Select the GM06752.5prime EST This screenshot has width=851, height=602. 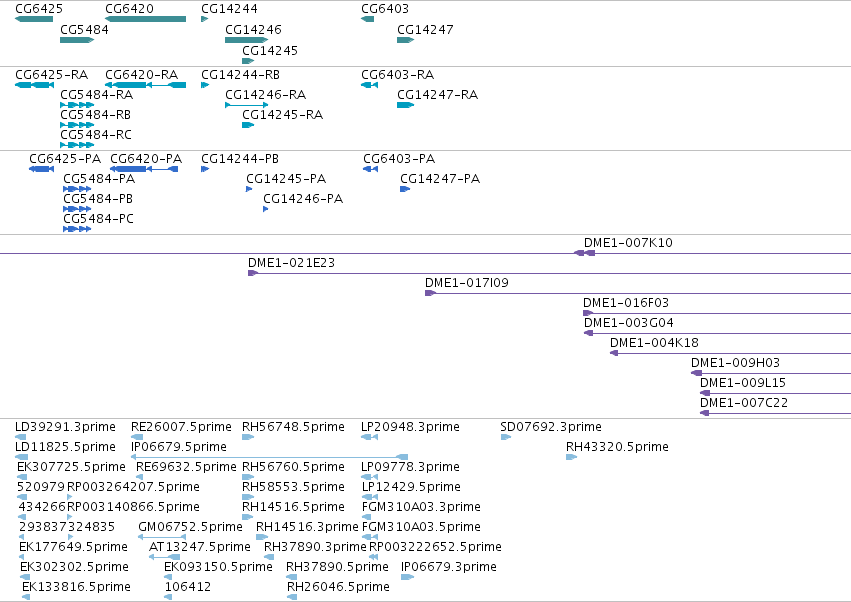162,537
